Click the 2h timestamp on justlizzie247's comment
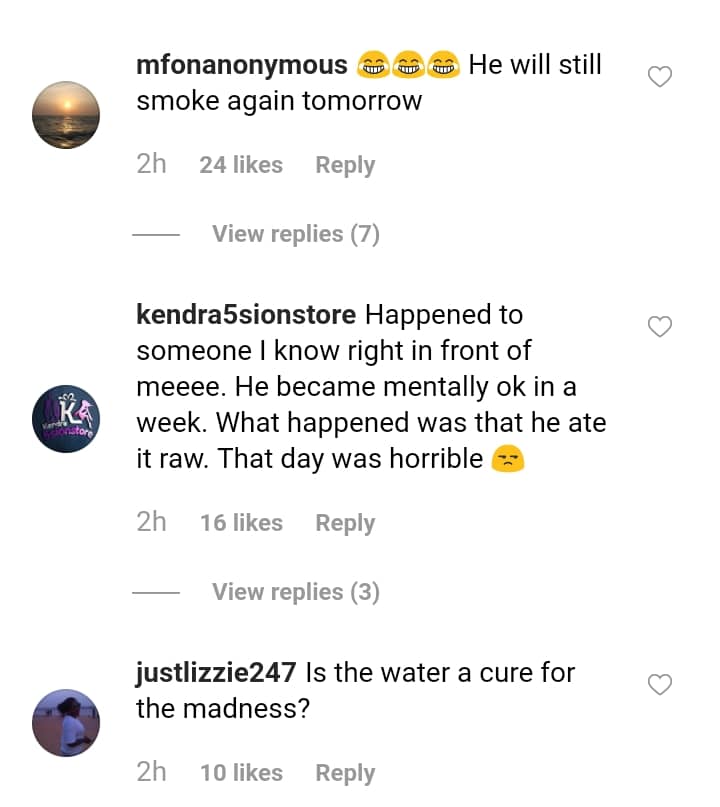Viewport: 720px width, 807px height. [x=151, y=773]
